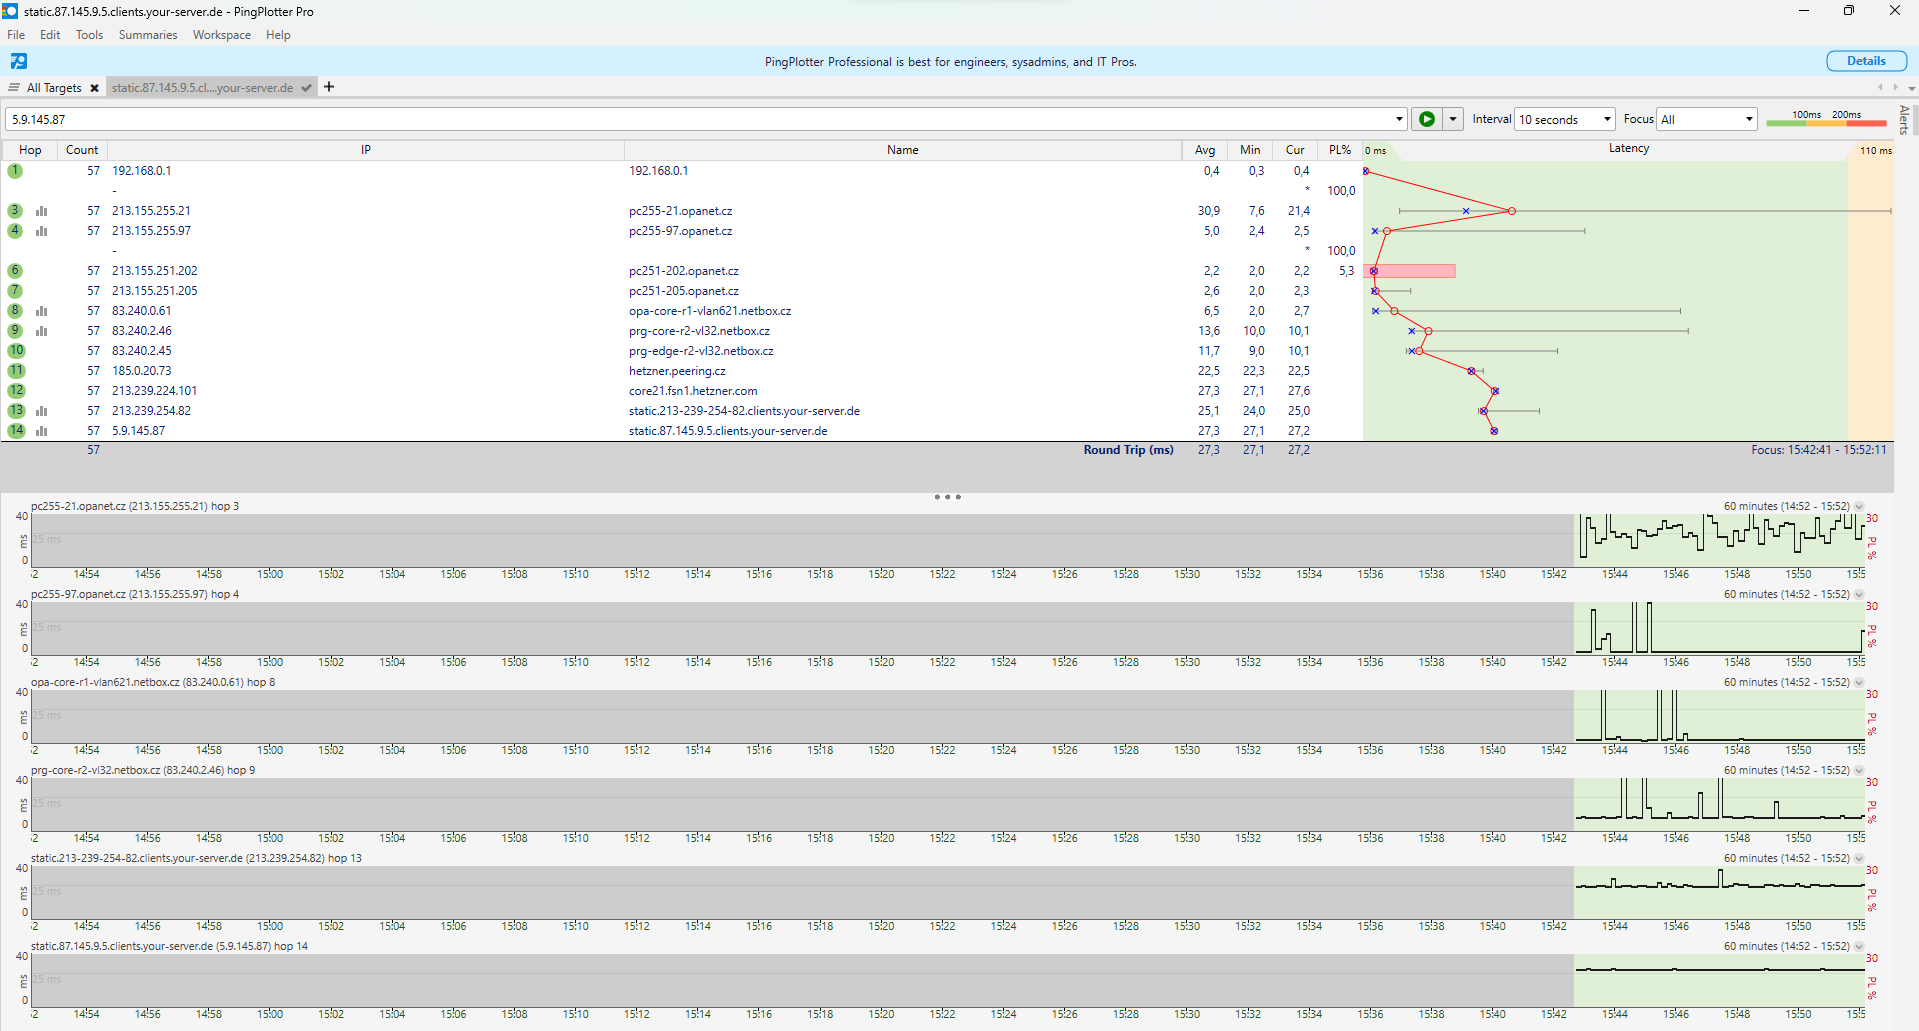Click the hamburger icon beside All Targets

(x=14, y=88)
